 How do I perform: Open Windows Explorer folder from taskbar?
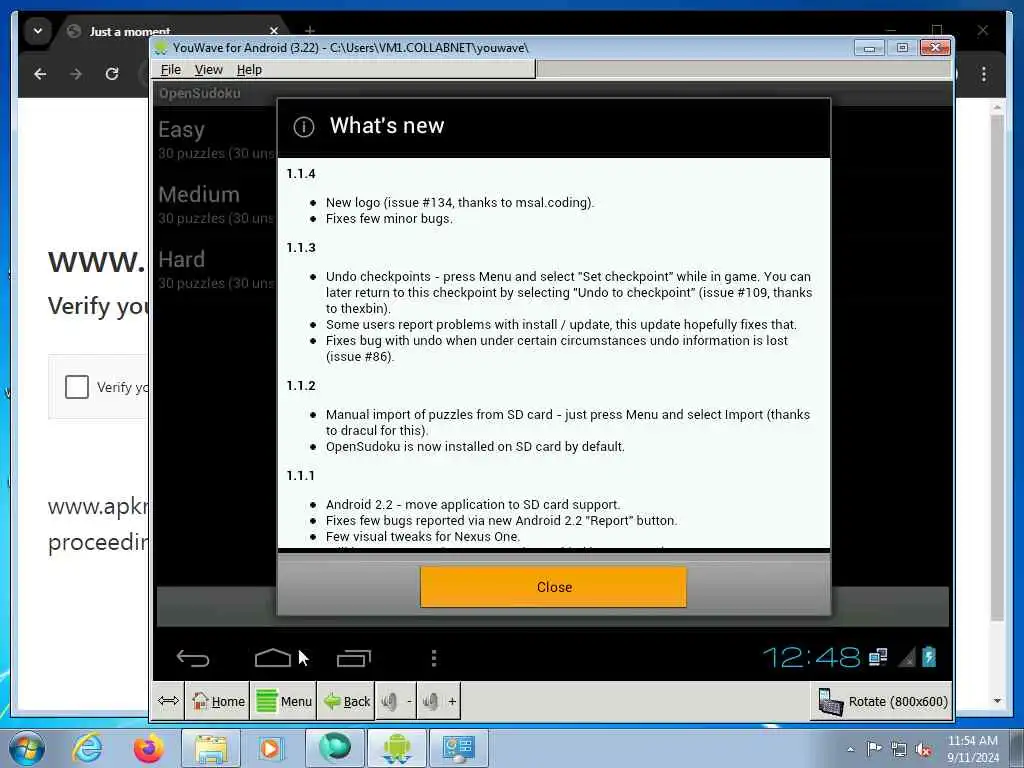coord(211,748)
